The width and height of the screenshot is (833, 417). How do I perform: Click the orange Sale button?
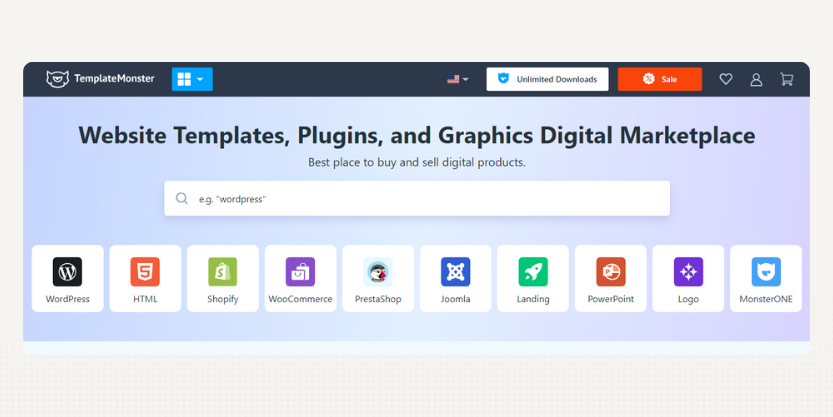pyautogui.click(x=659, y=79)
